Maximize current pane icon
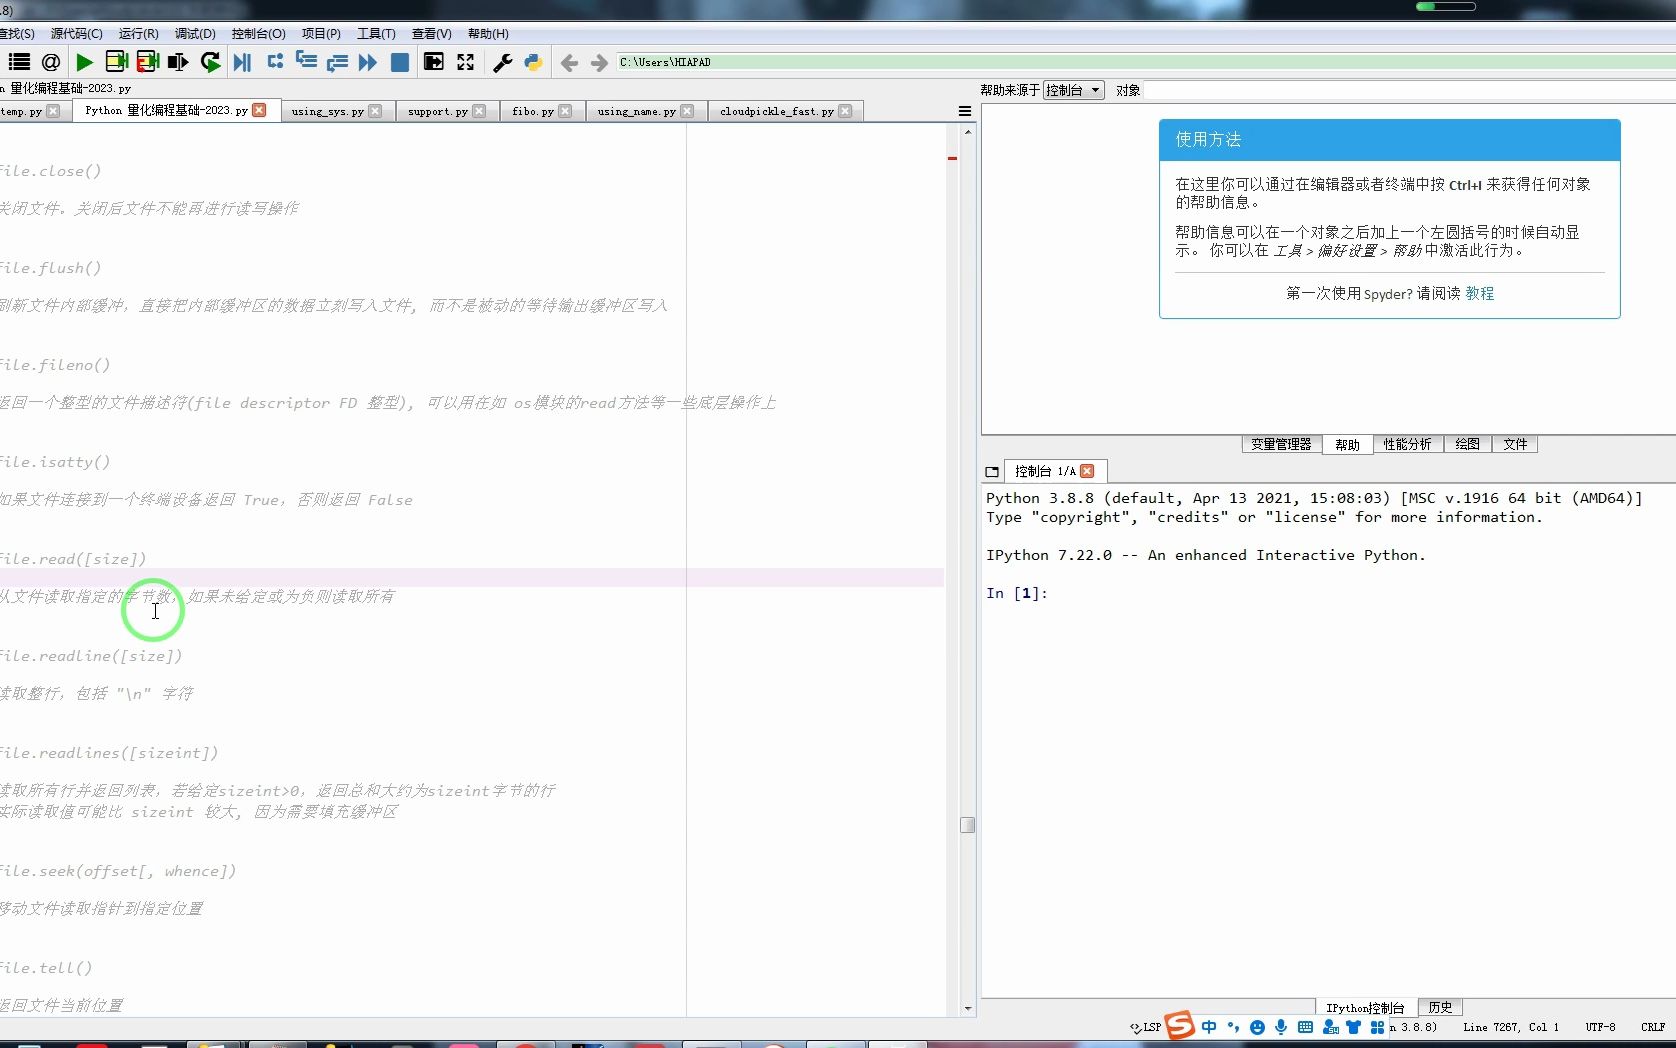The width and height of the screenshot is (1676, 1048). point(434,62)
